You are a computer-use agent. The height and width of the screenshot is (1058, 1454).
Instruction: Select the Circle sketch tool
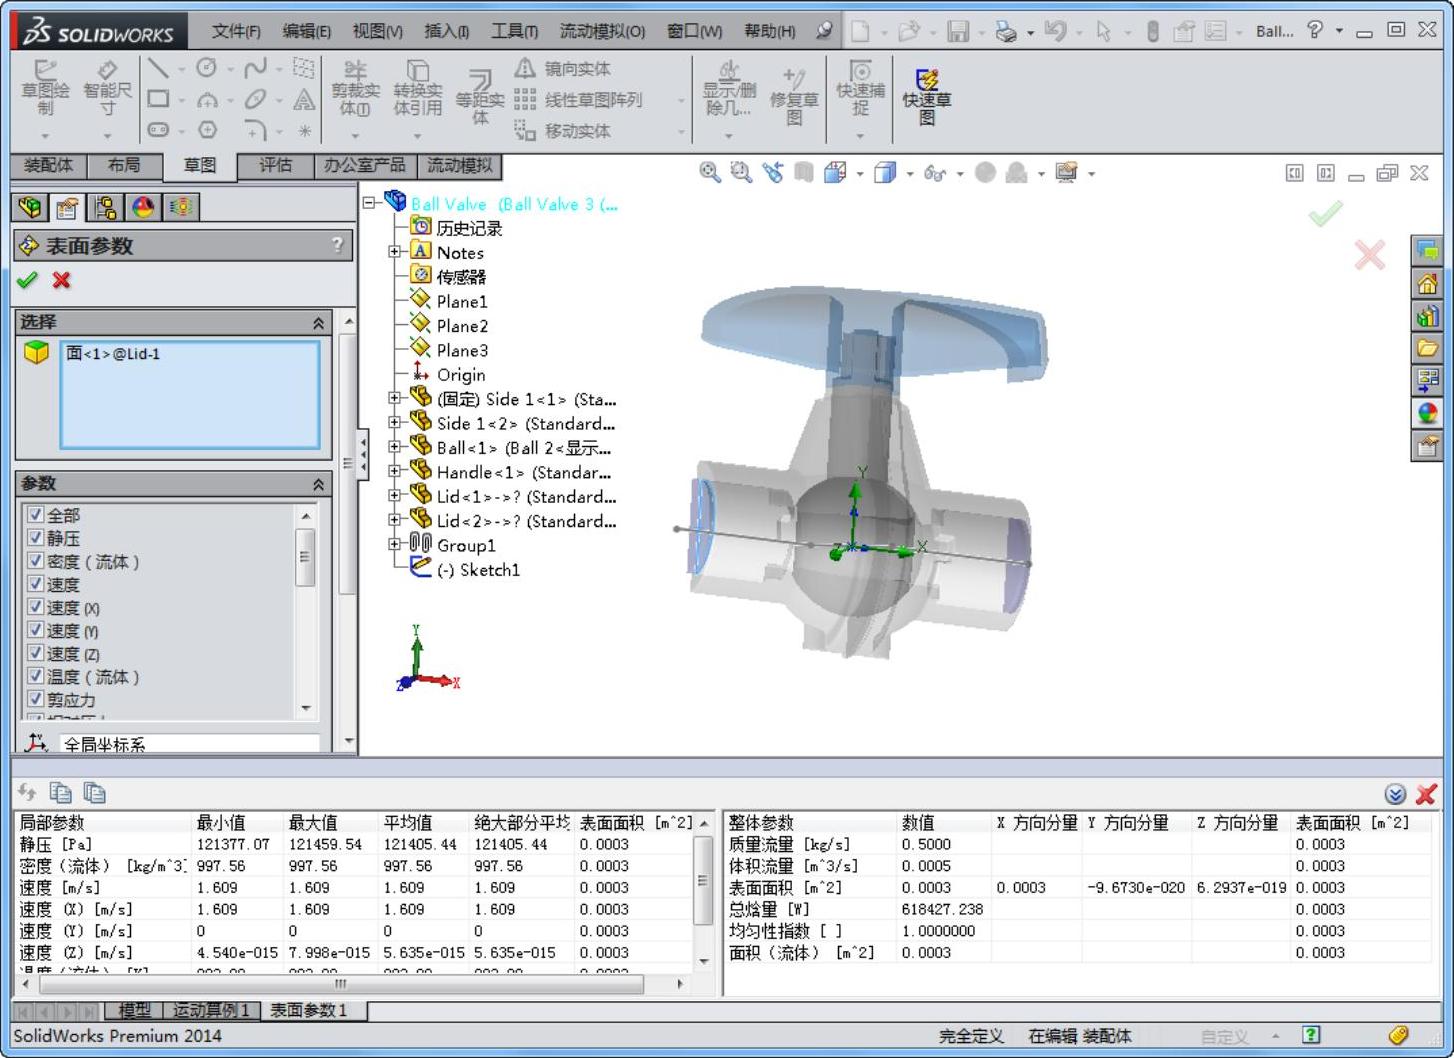coord(207,68)
